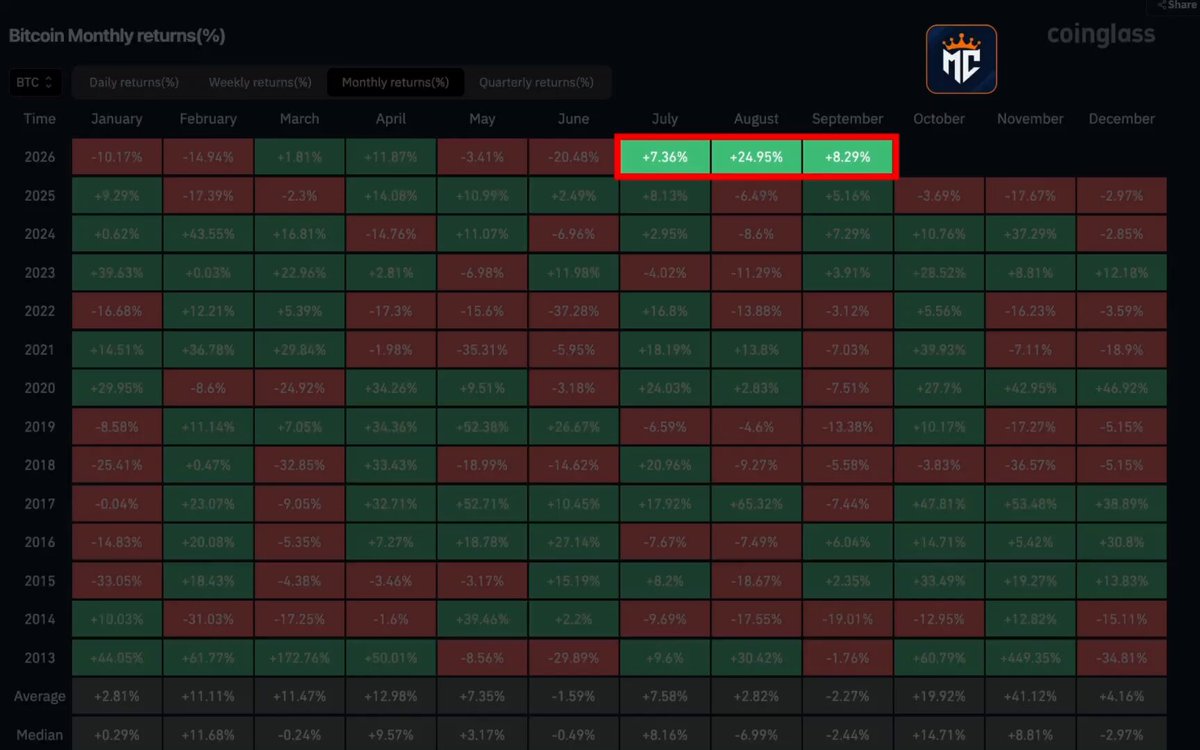Viewport: 1200px width, 750px height.
Task: Click the 'March' column header
Action: (300, 119)
